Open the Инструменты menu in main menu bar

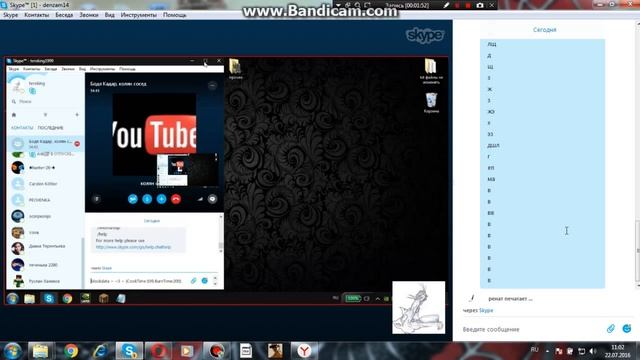click(138, 15)
